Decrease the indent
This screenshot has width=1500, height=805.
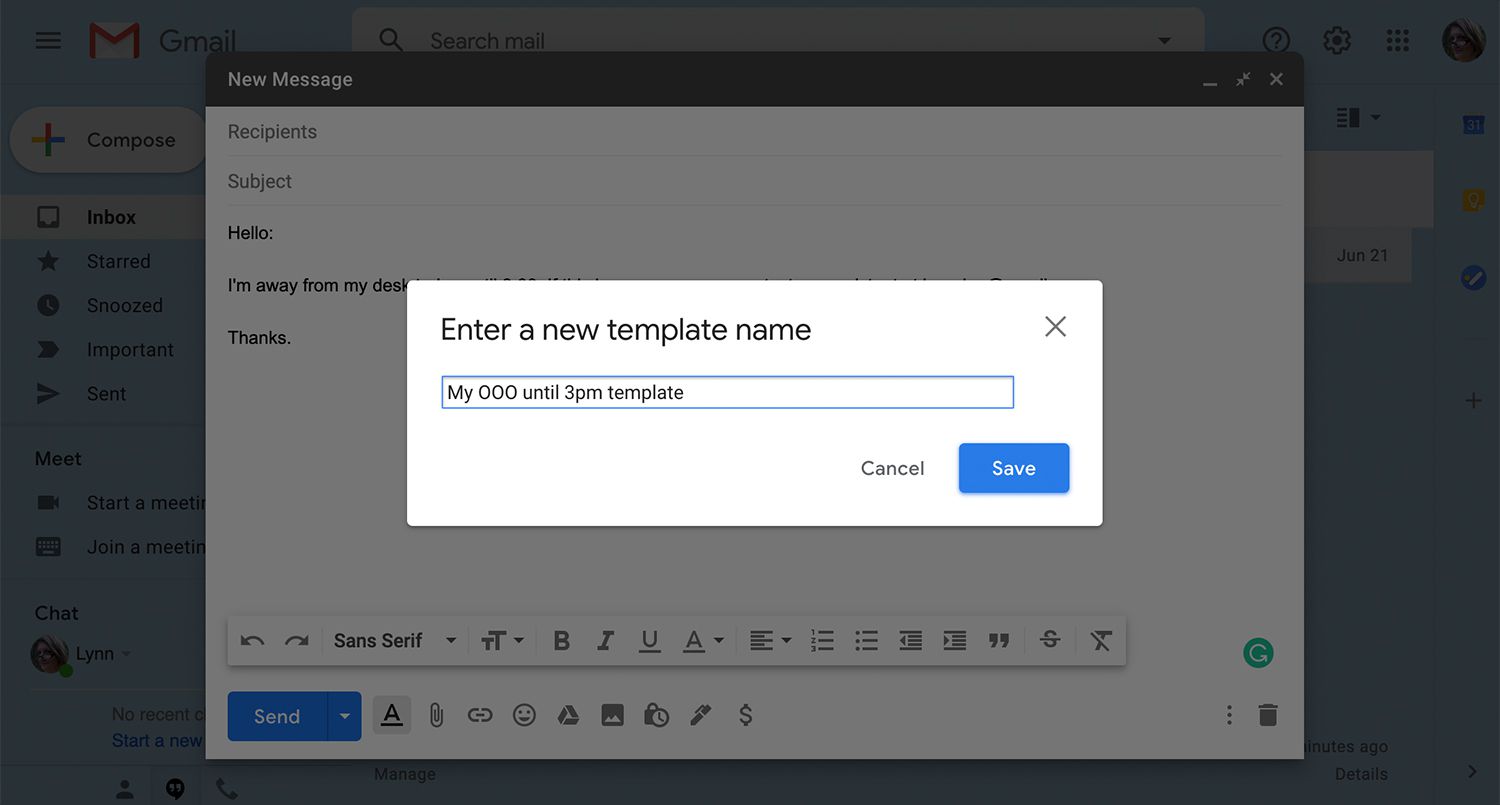[x=910, y=641]
